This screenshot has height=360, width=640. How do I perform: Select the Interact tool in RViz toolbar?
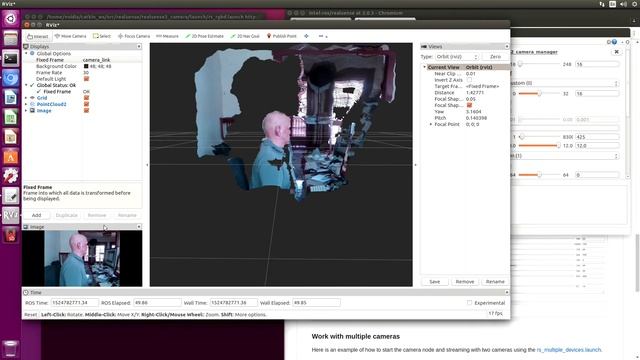(38, 36)
